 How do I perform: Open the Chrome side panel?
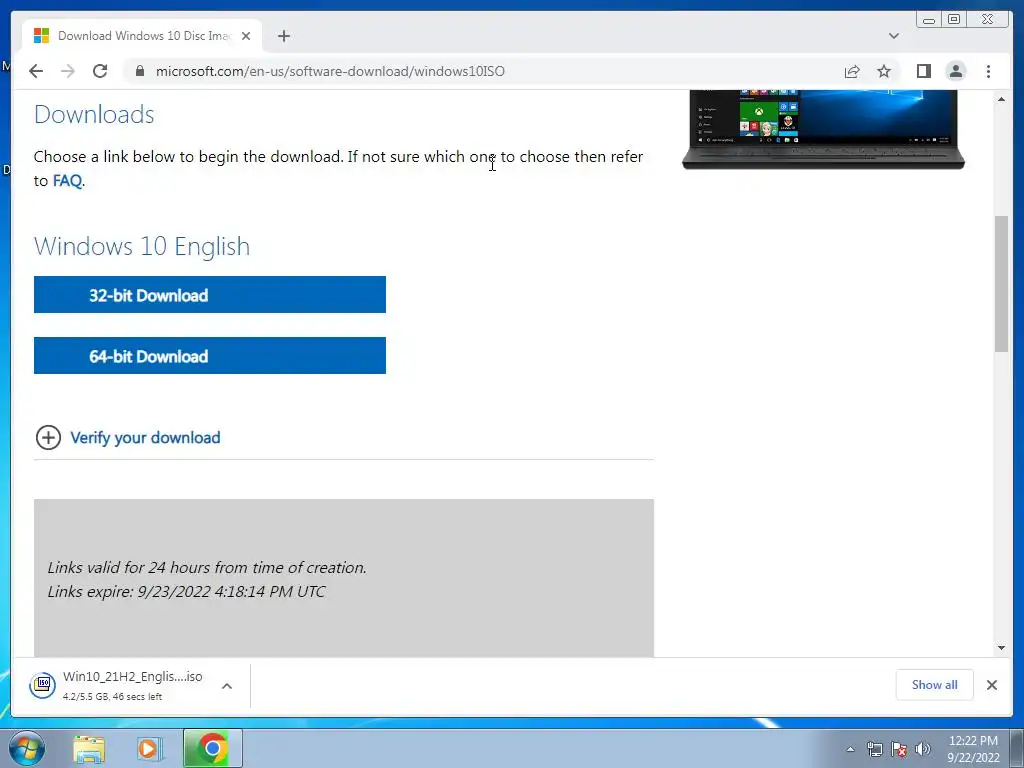pos(923,71)
